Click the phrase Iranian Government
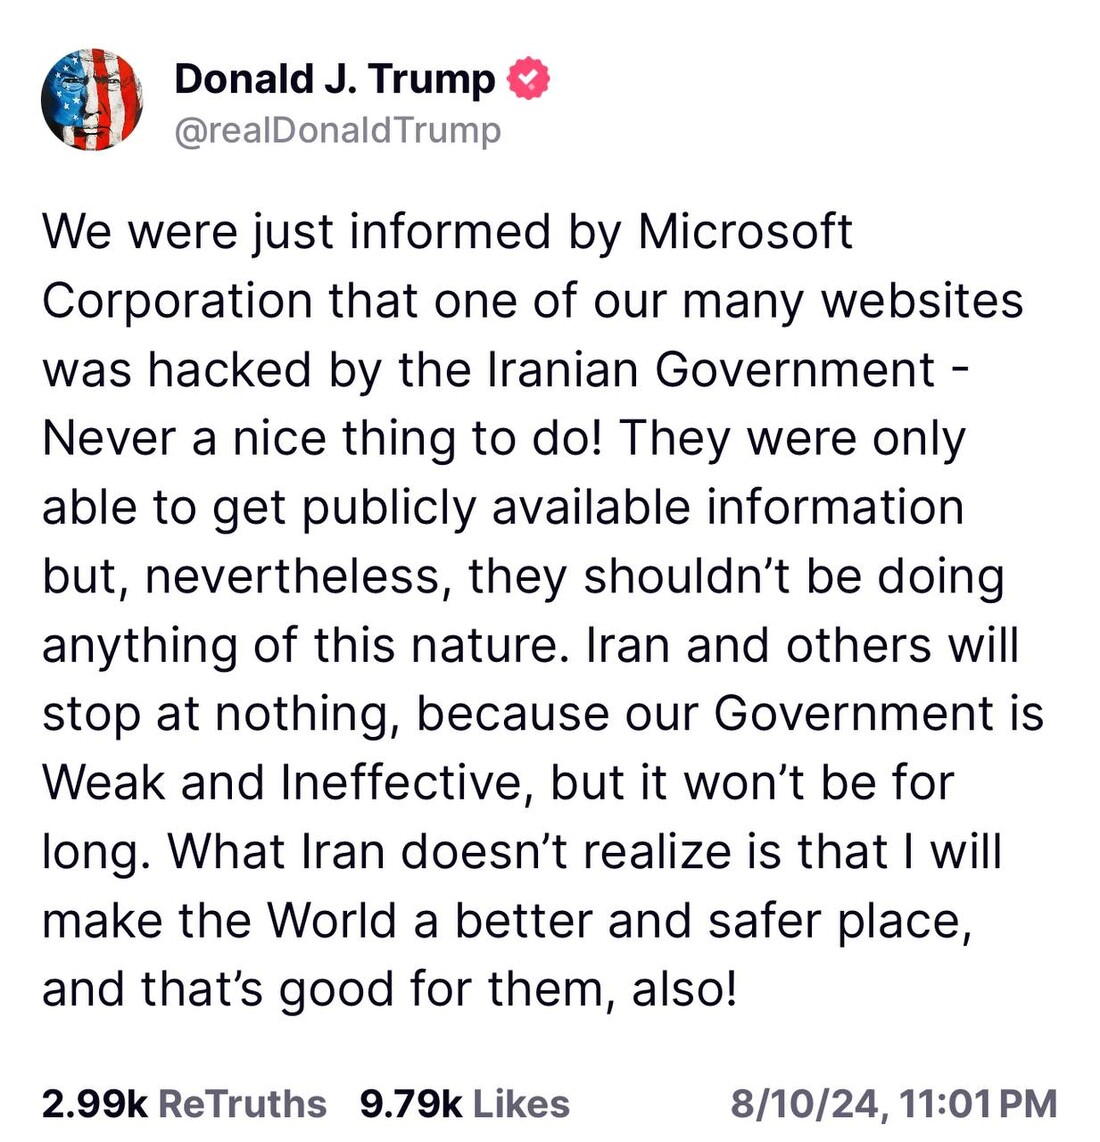 coord(711,370)
